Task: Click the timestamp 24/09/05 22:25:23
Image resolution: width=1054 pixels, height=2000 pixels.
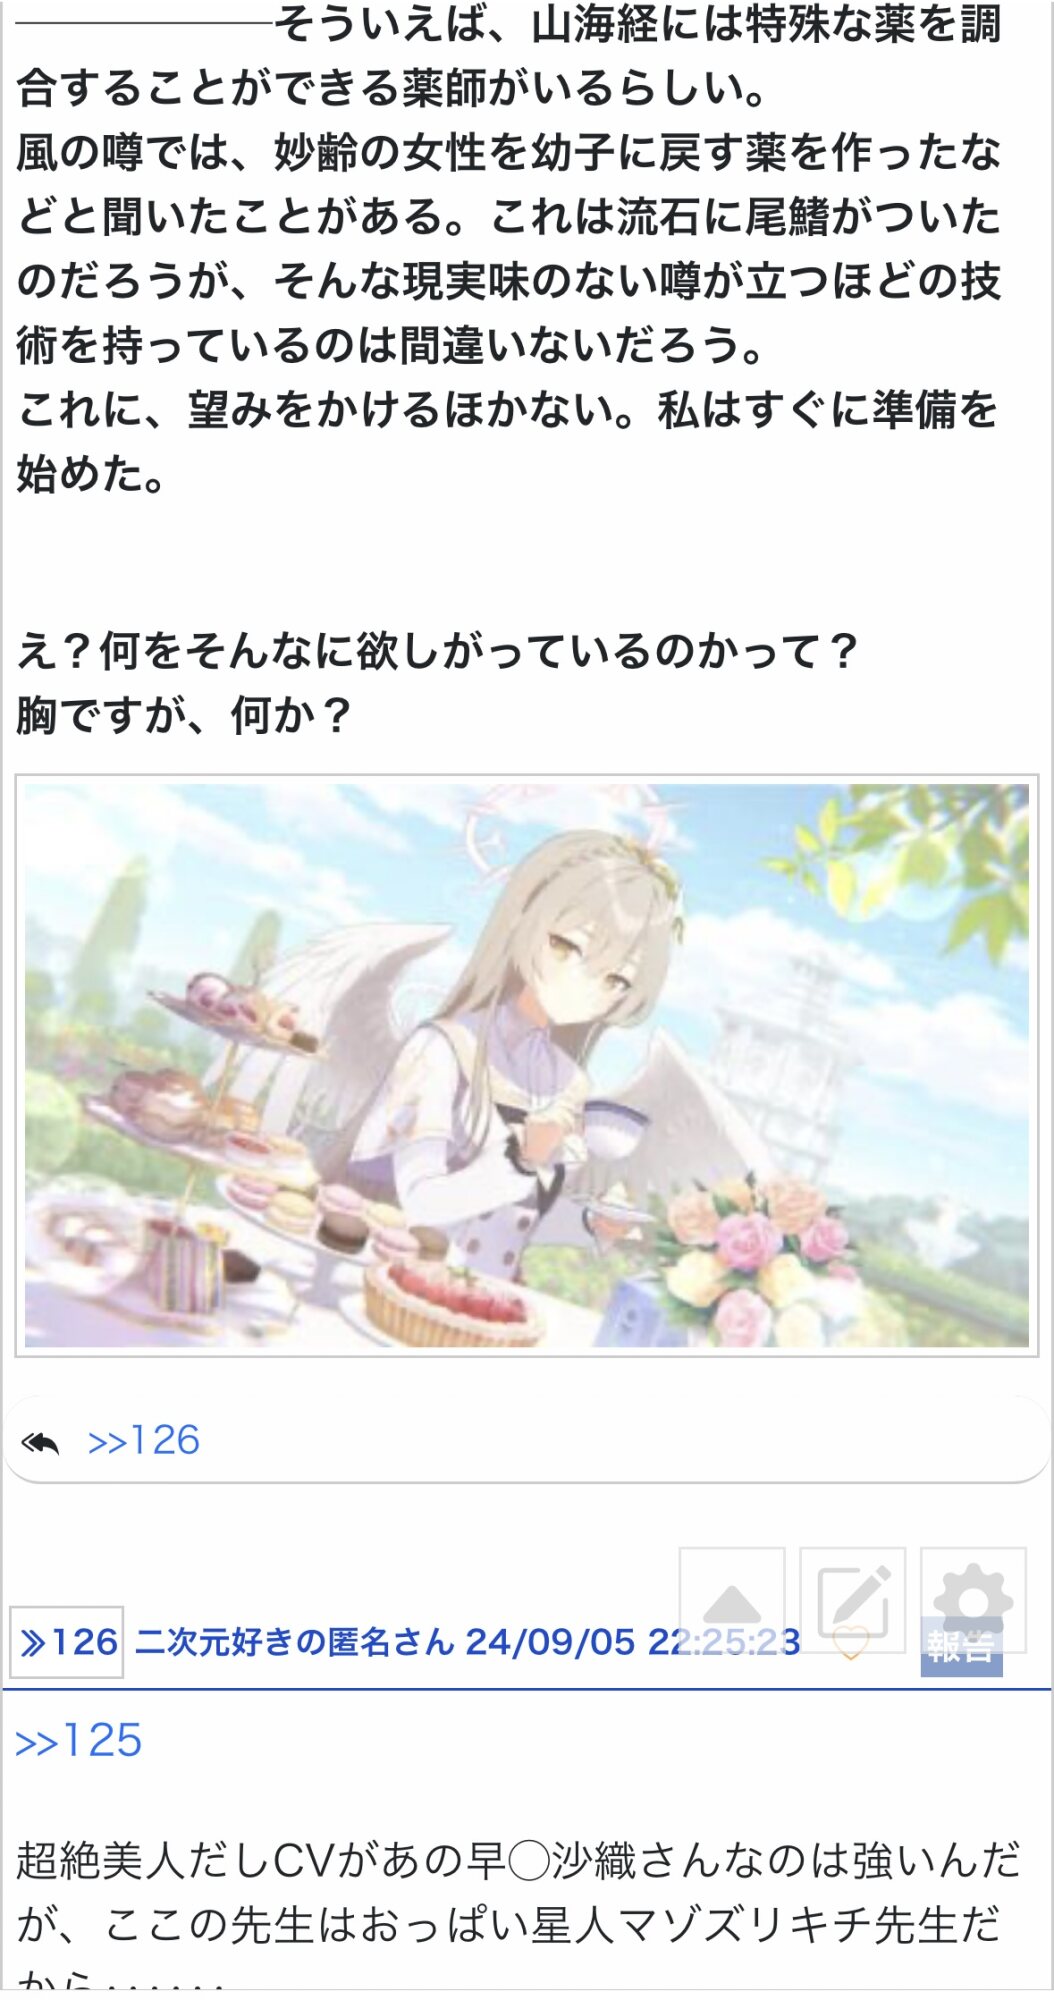Action: click(633, 1642)
